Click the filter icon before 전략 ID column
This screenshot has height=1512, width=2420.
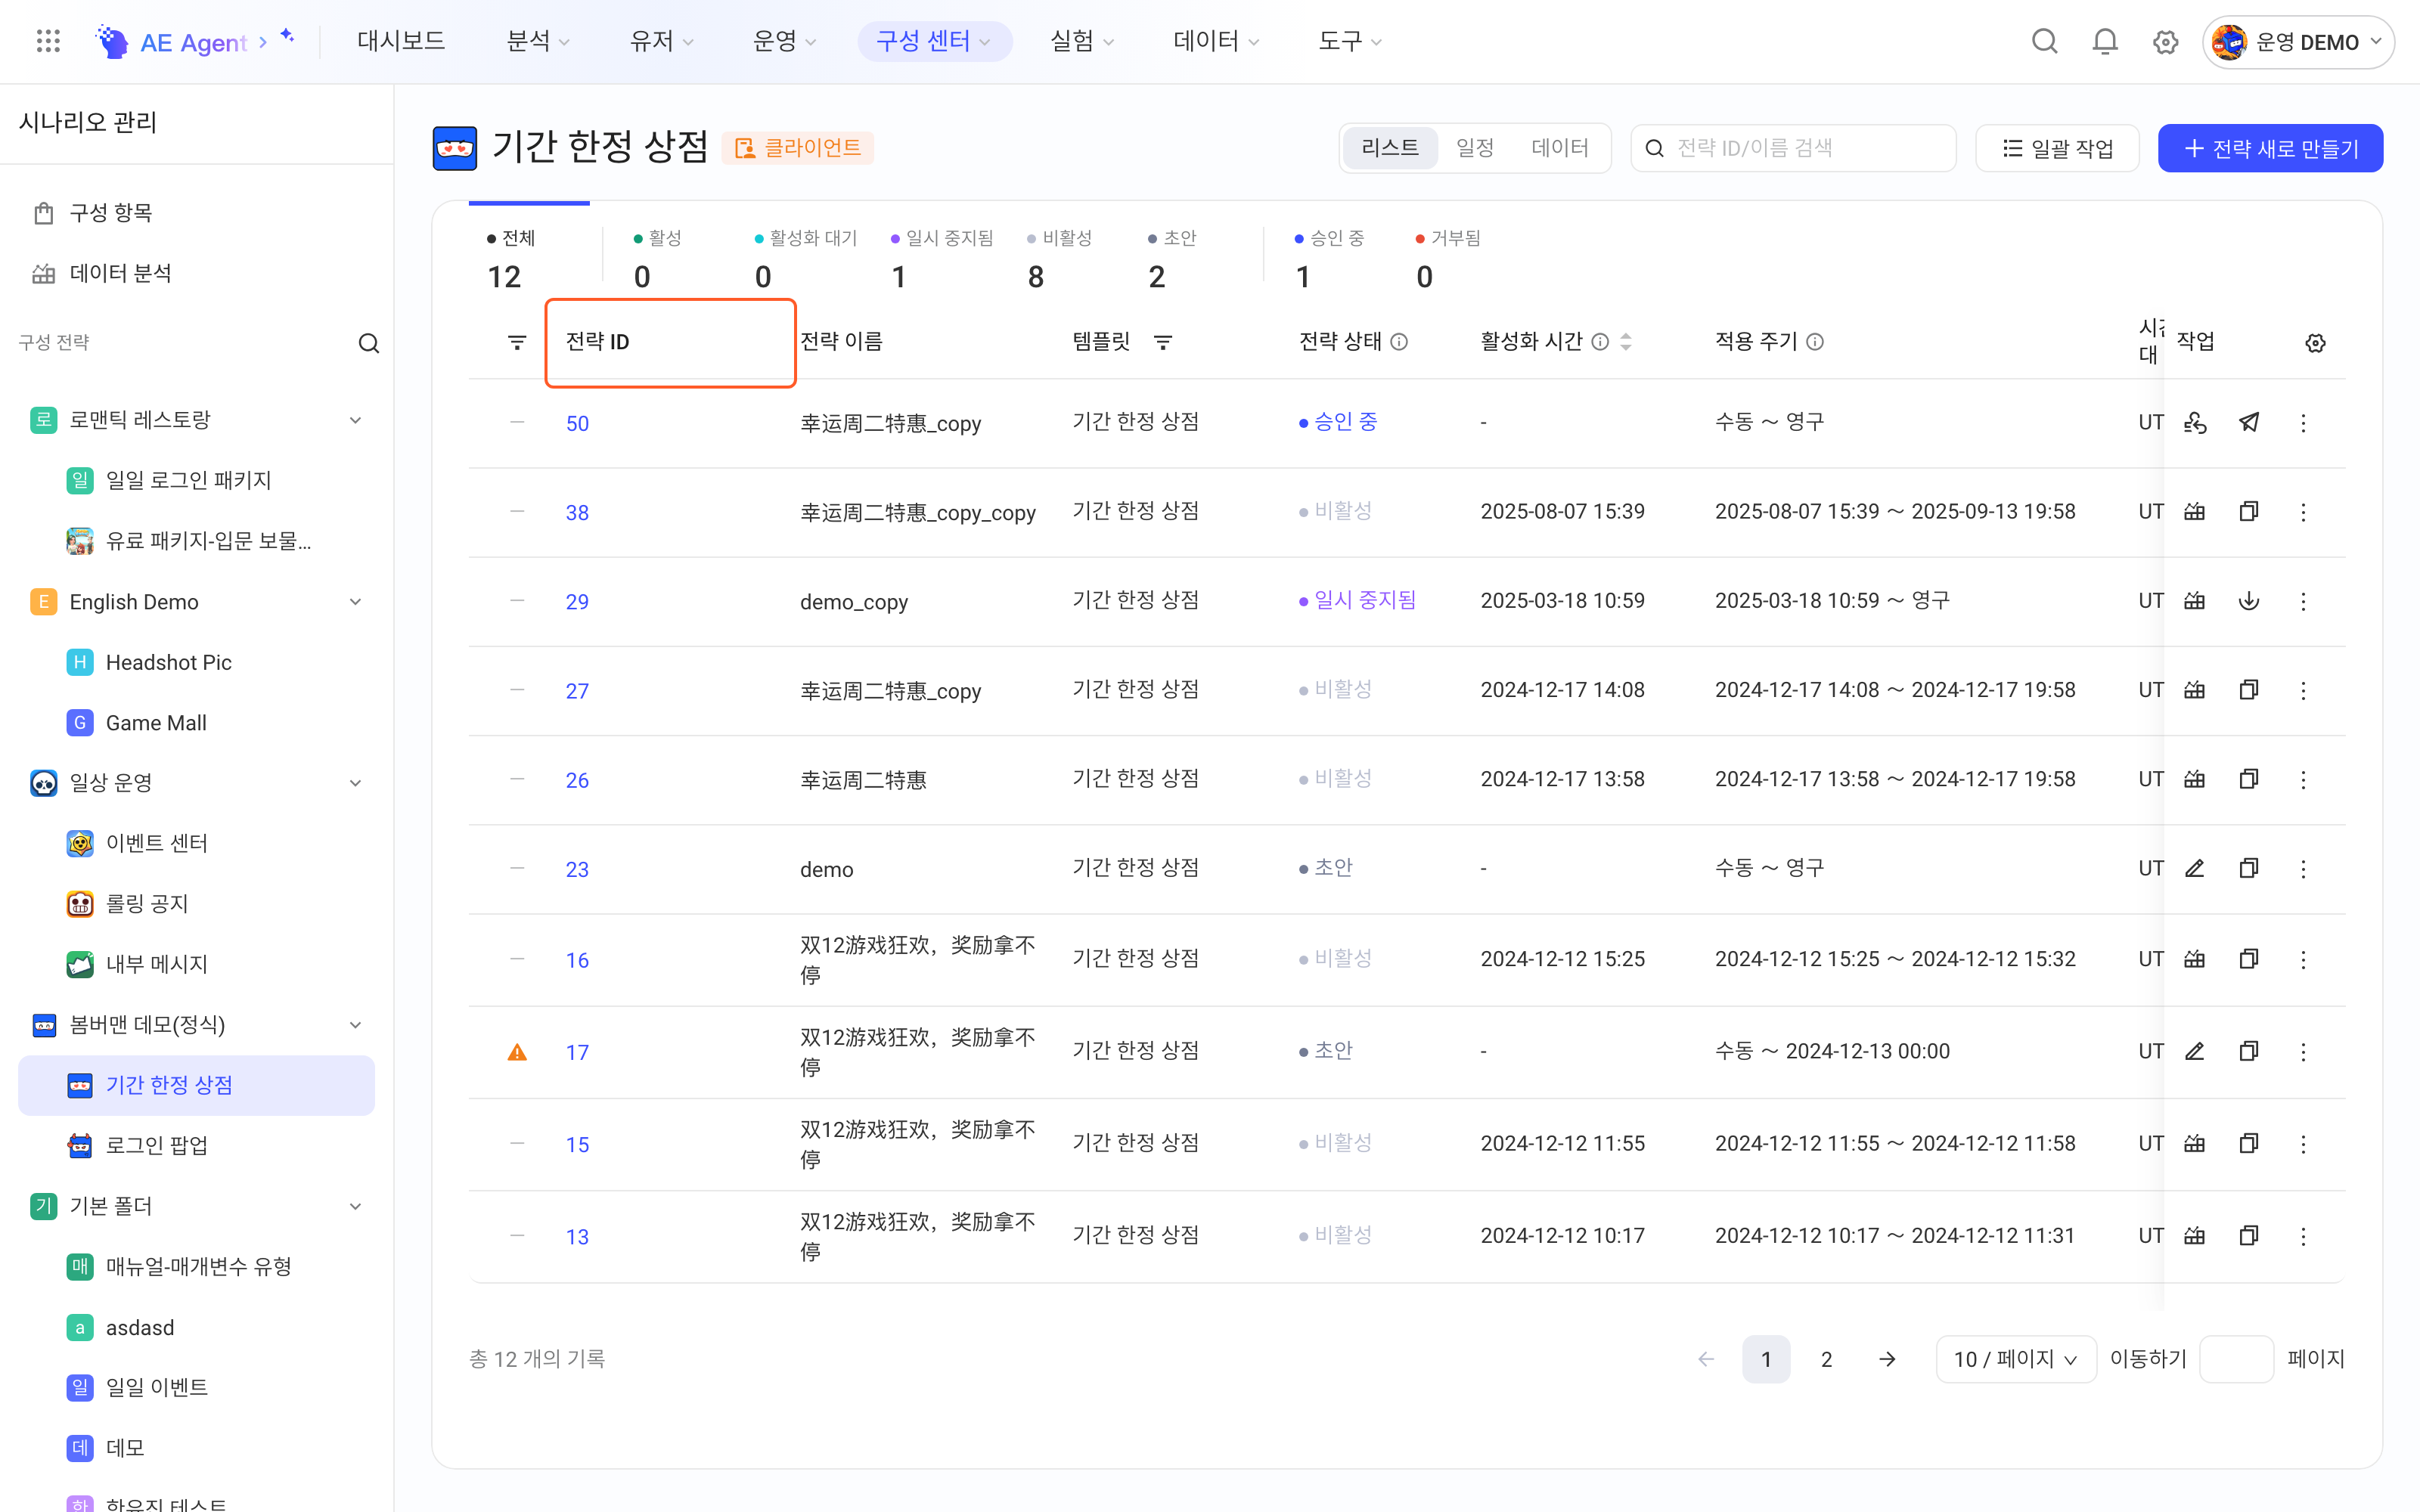[517, 342]
